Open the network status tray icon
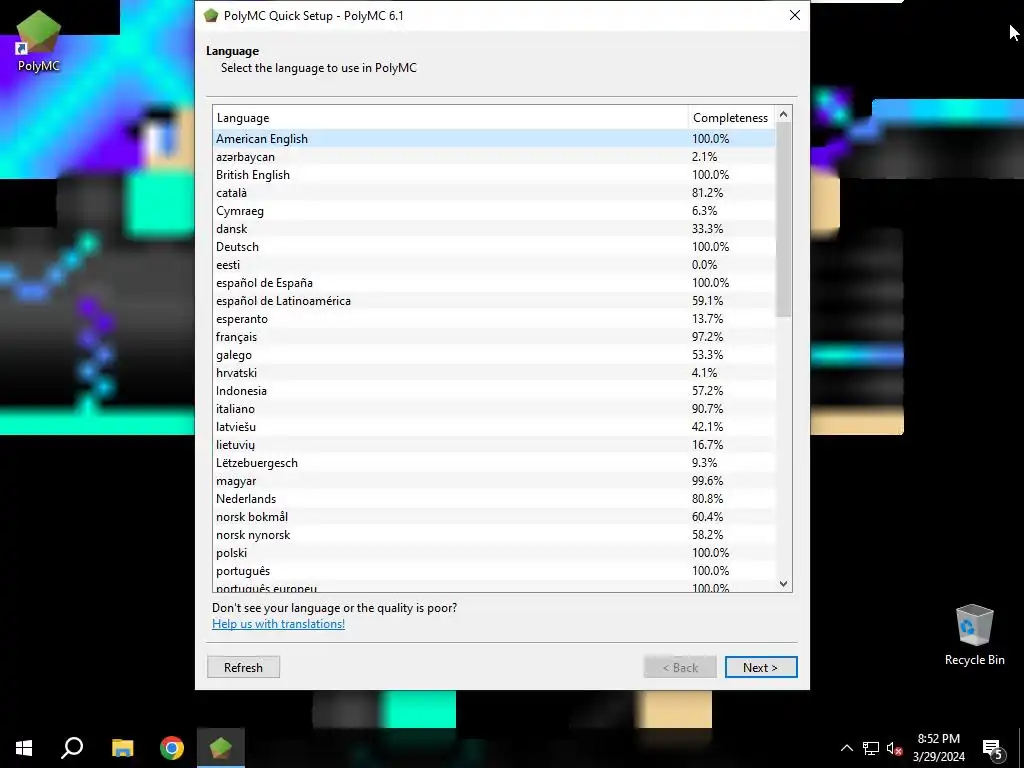The width and height of the screenshot is (1024, 768). [871, 748]
